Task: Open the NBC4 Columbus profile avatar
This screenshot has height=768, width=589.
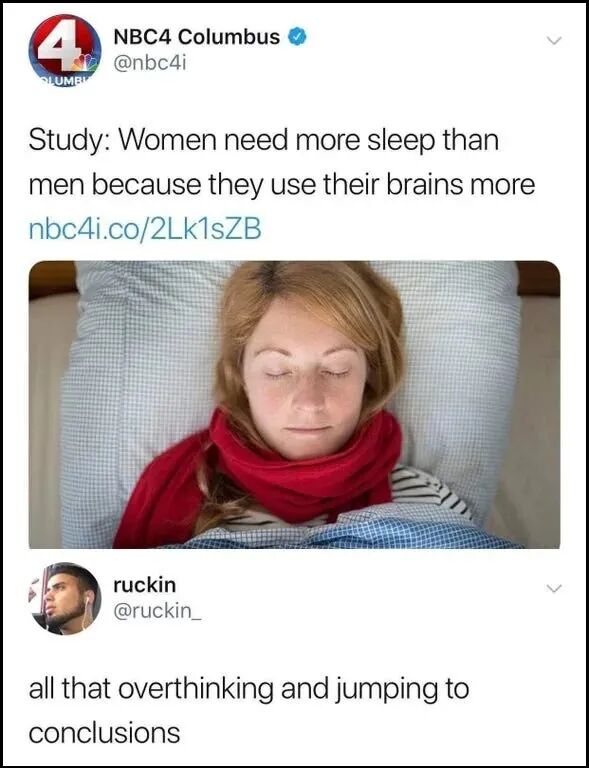Action: click(x=65, y=50)
